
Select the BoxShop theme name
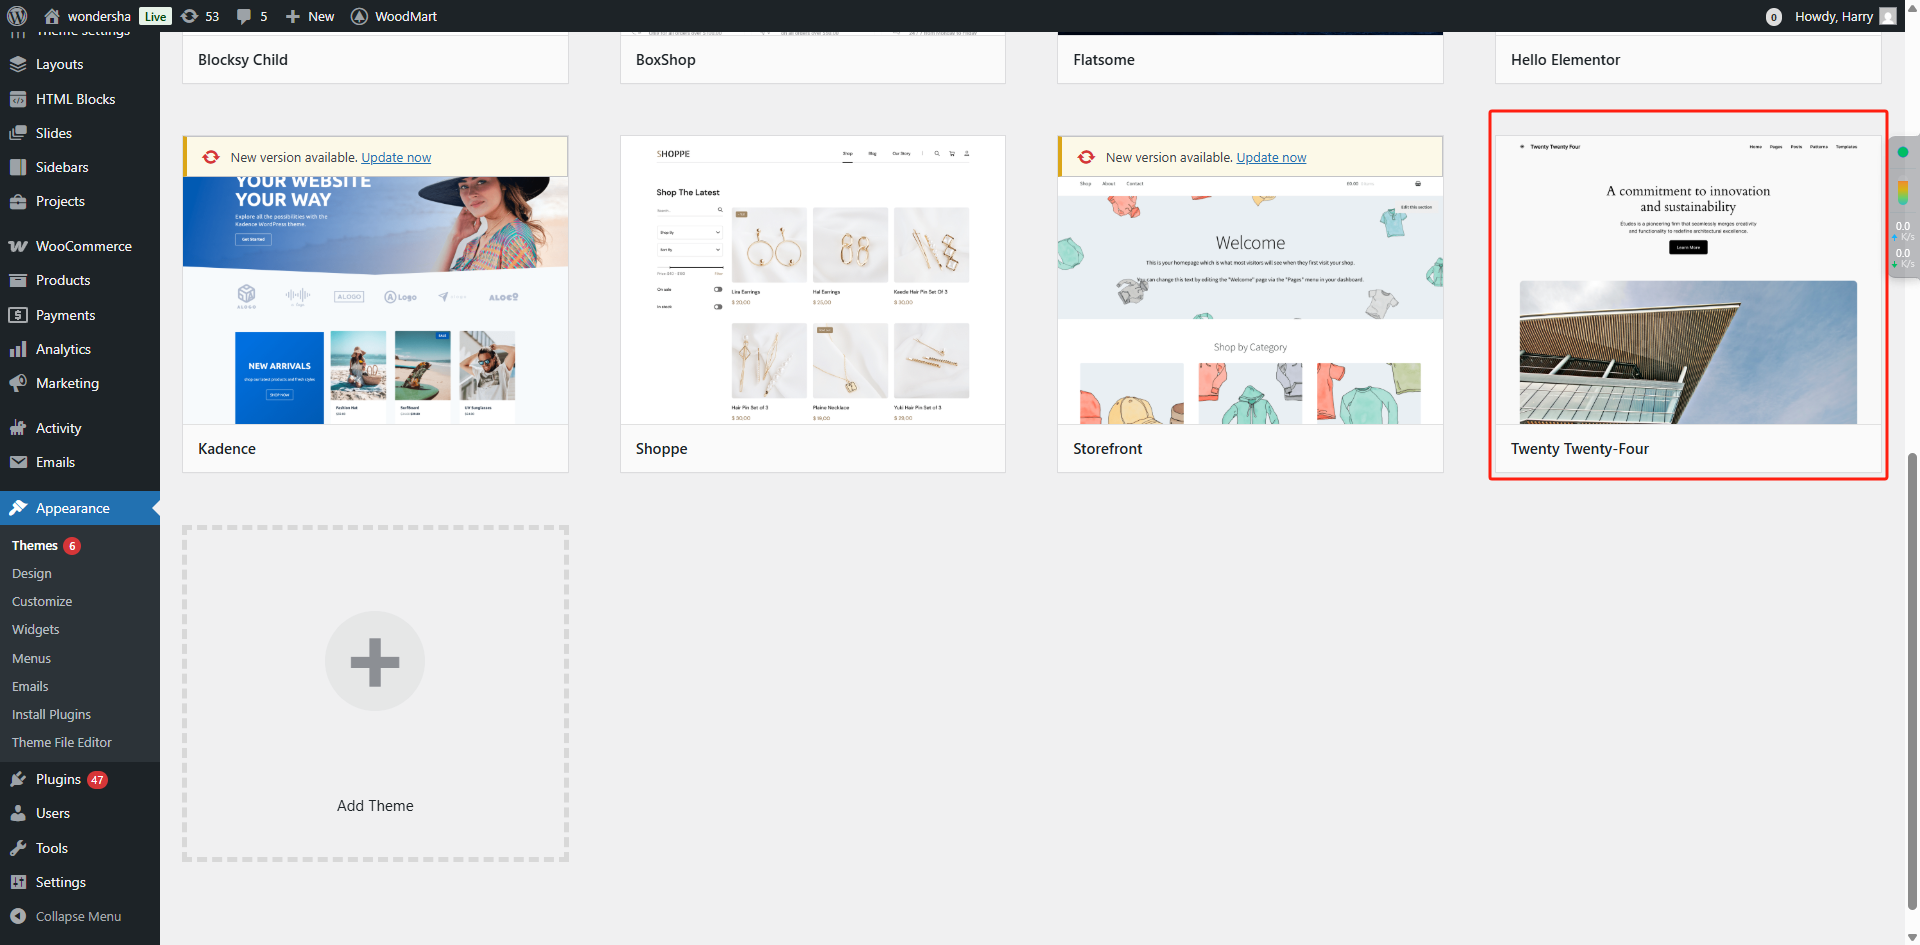[x=666, y=60]
